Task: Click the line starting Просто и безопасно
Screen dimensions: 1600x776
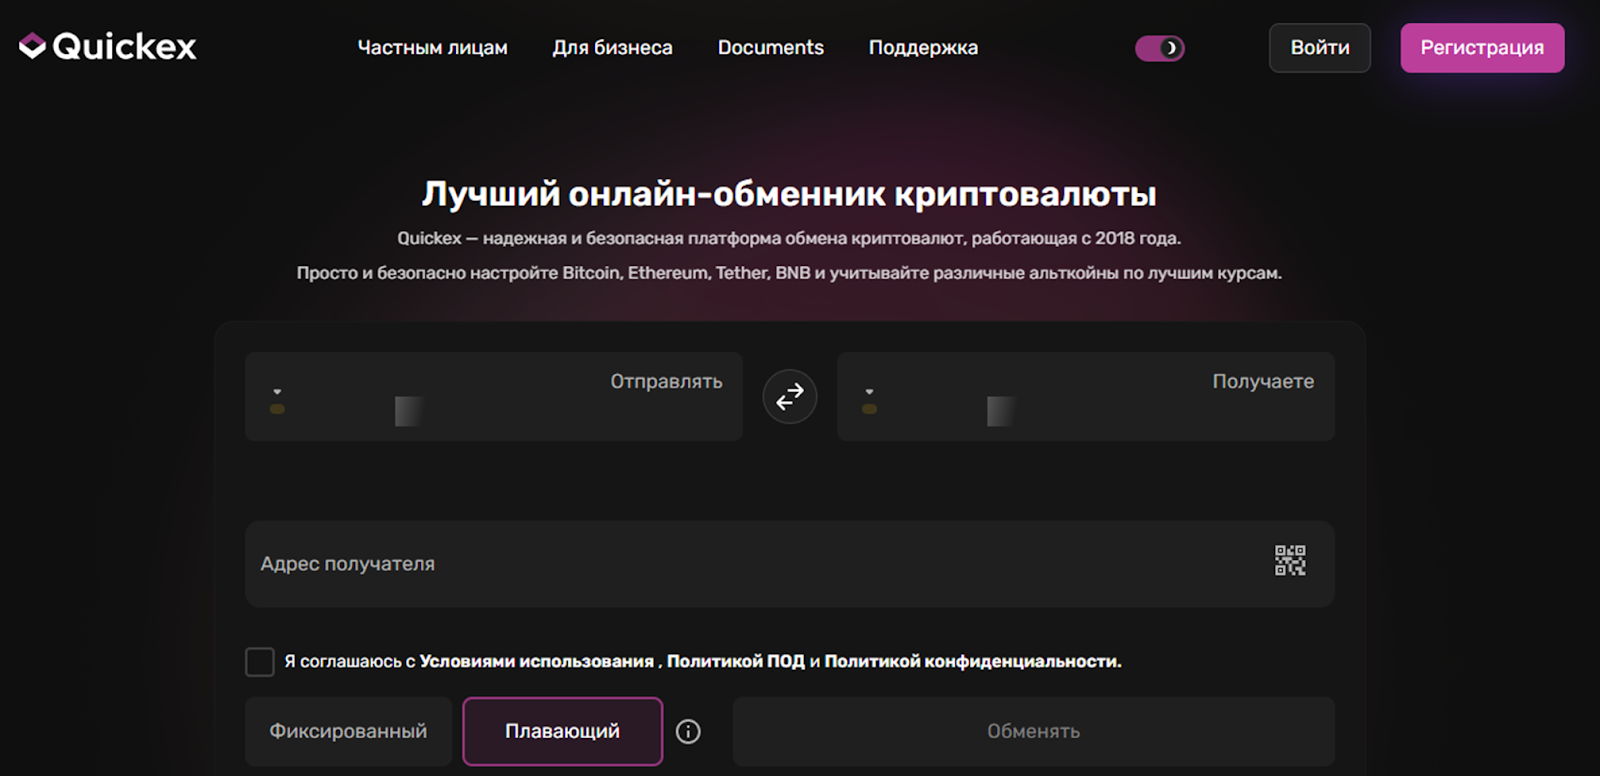Action: point(789,273)
